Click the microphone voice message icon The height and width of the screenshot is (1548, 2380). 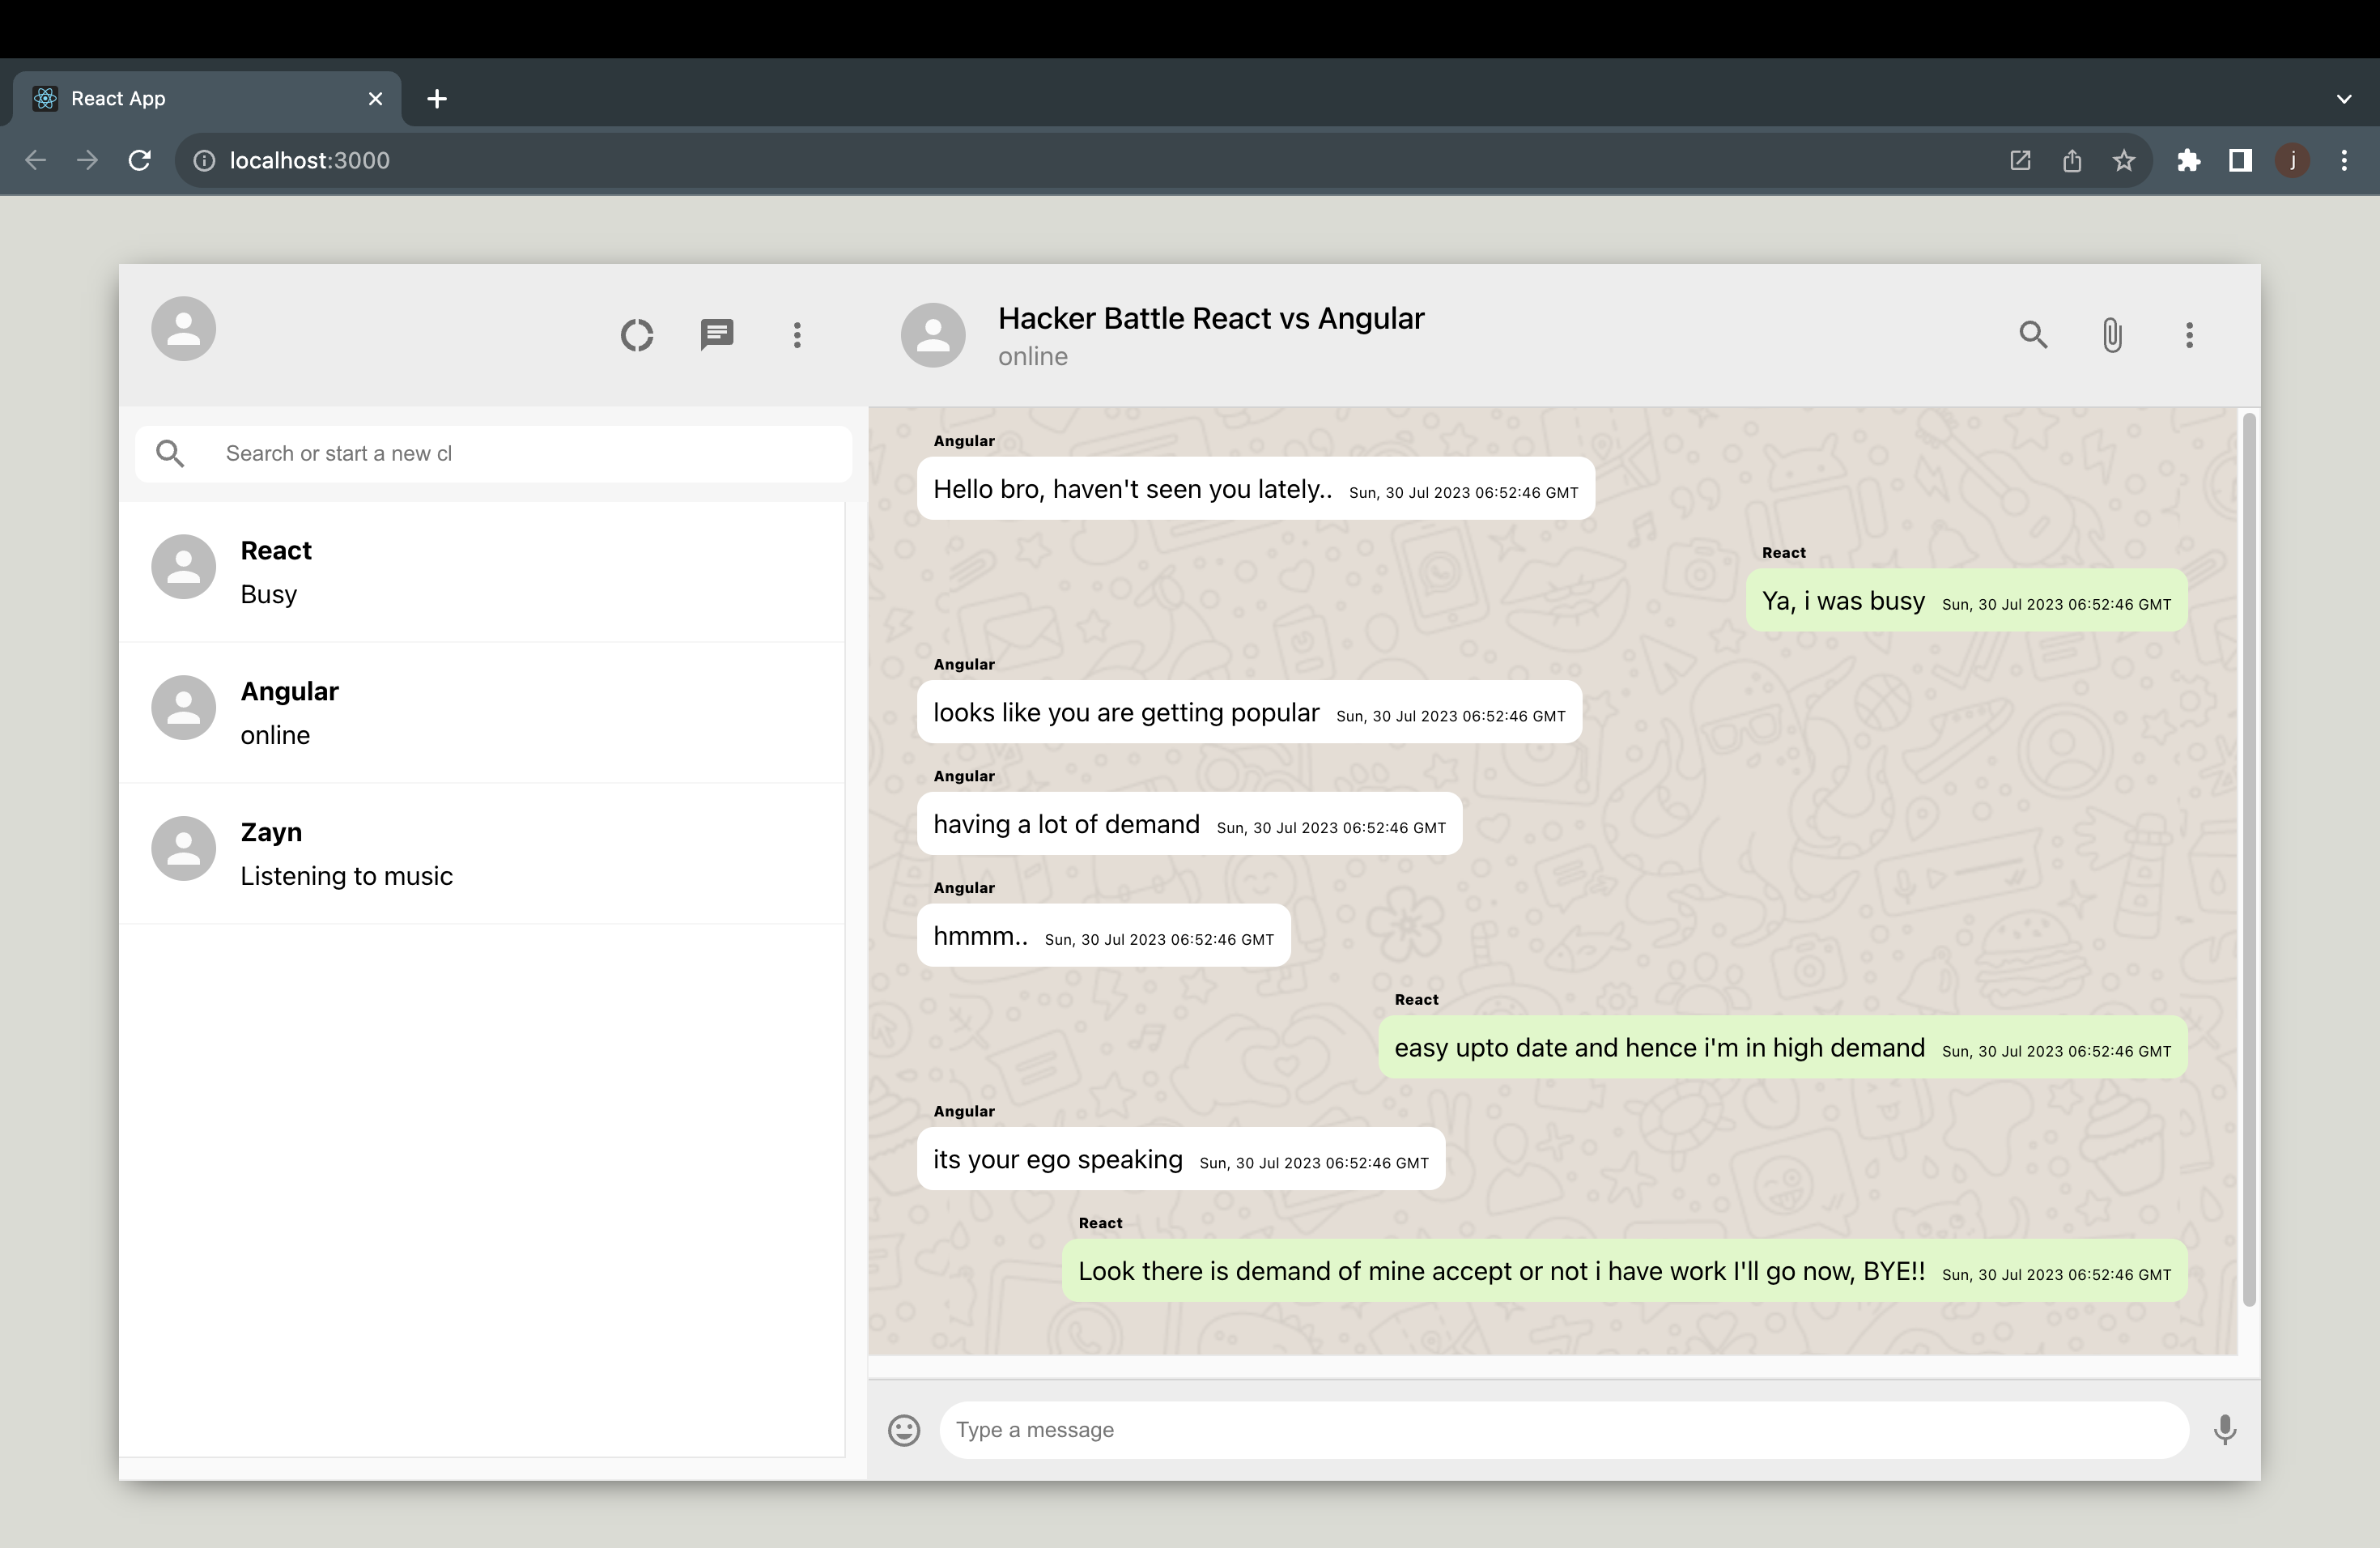tap(2225, 1430)
